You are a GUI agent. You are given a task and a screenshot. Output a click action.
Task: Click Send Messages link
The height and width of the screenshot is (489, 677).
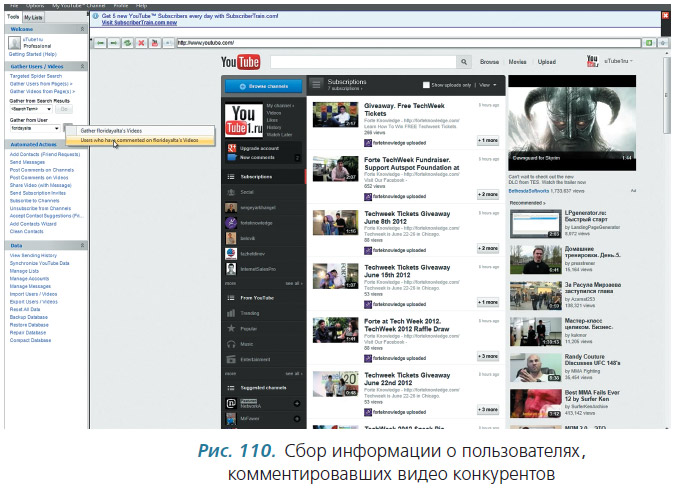pos(27,162)
